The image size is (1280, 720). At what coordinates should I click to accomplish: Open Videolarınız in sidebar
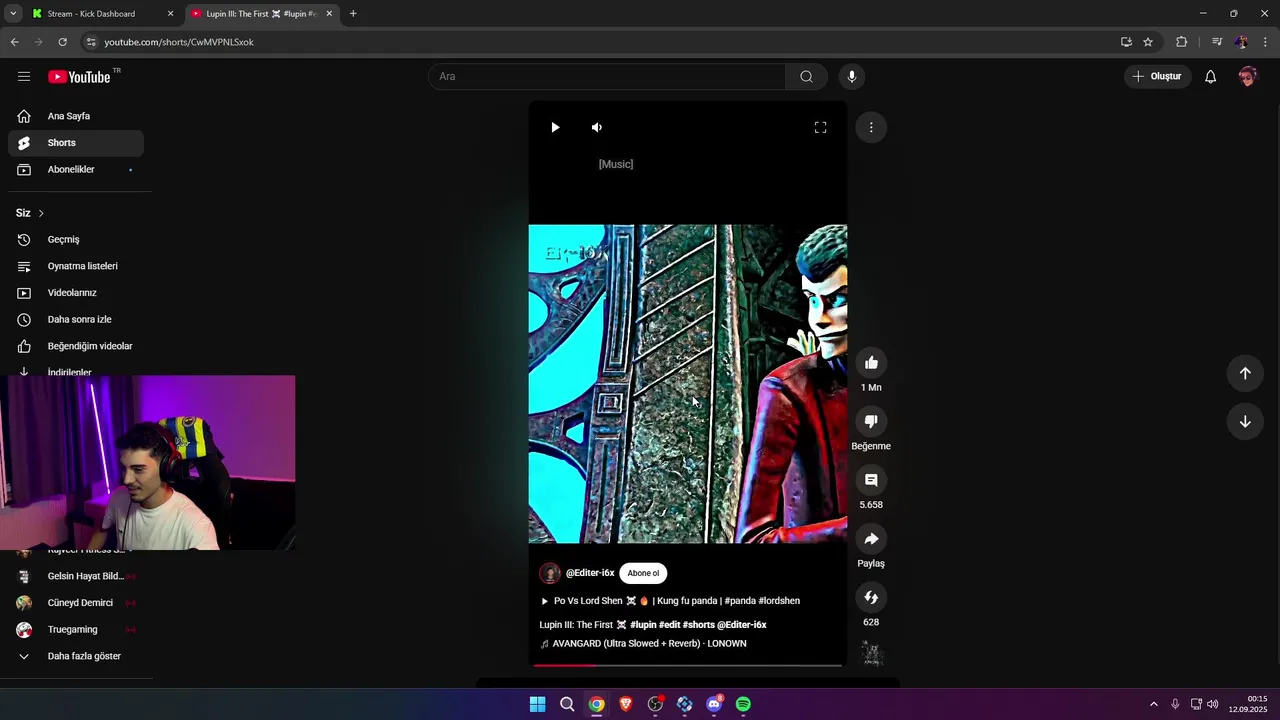(76, 293)
